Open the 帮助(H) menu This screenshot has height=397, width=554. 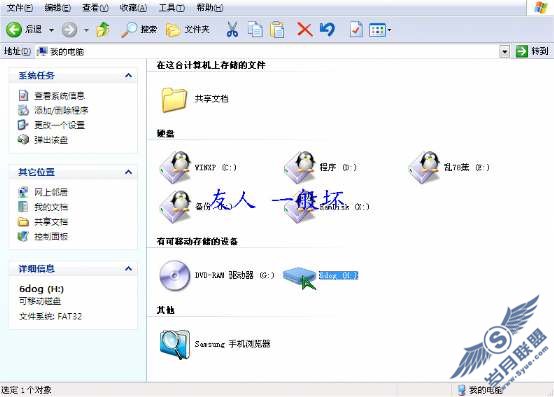(210, 8)
